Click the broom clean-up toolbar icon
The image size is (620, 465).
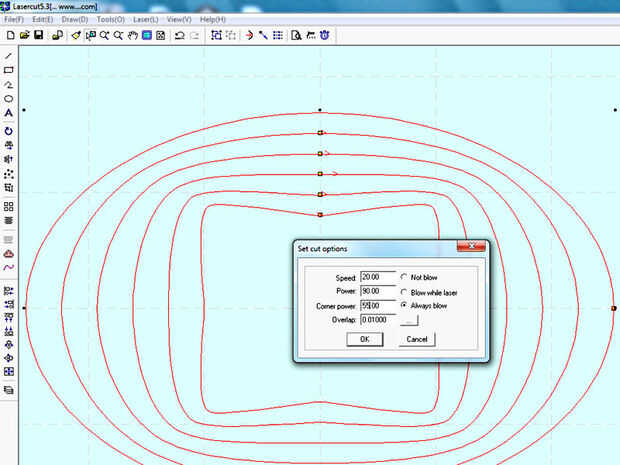[x=76, y=36]
